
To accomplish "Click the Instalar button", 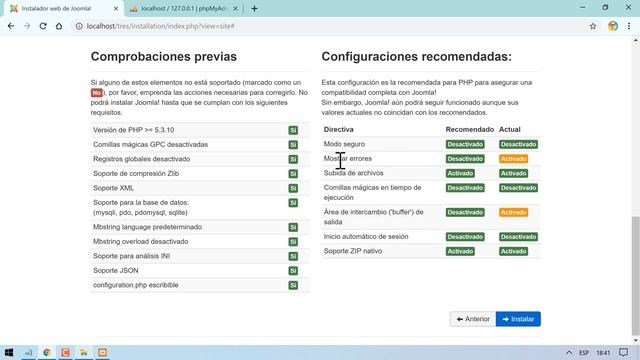I will point(518,319).
